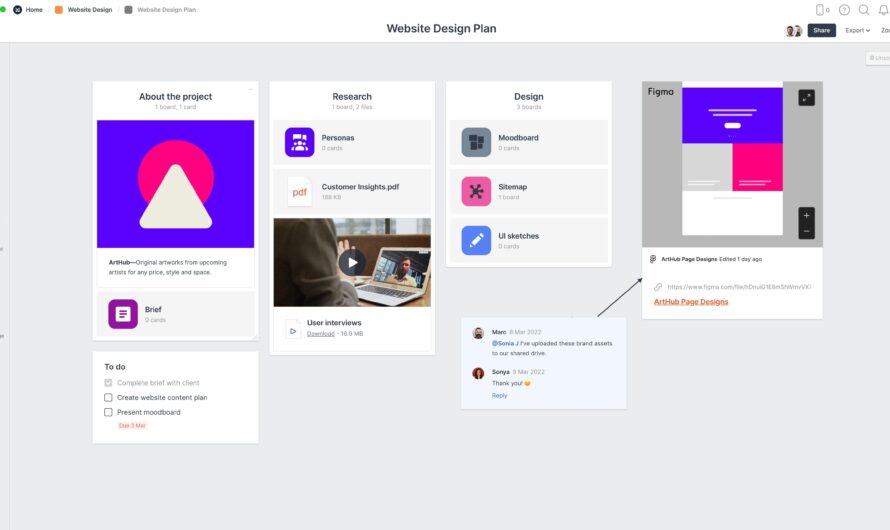
Task: Click Marc's avatar in the comment thread
Action: pos(478,333)
